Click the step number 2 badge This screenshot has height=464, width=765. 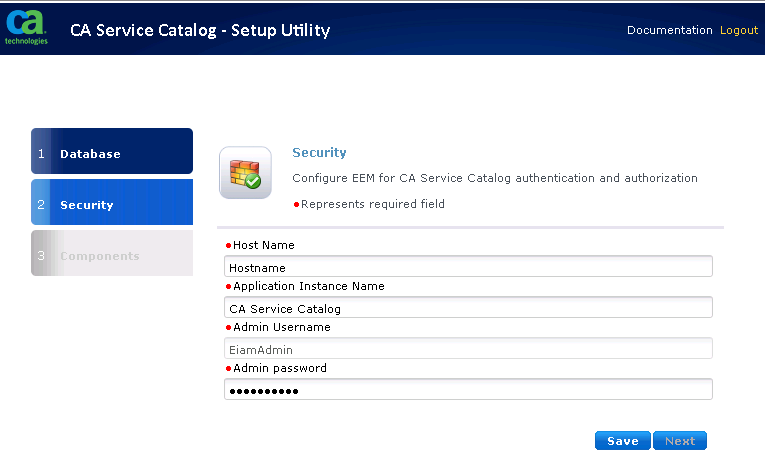41,205
